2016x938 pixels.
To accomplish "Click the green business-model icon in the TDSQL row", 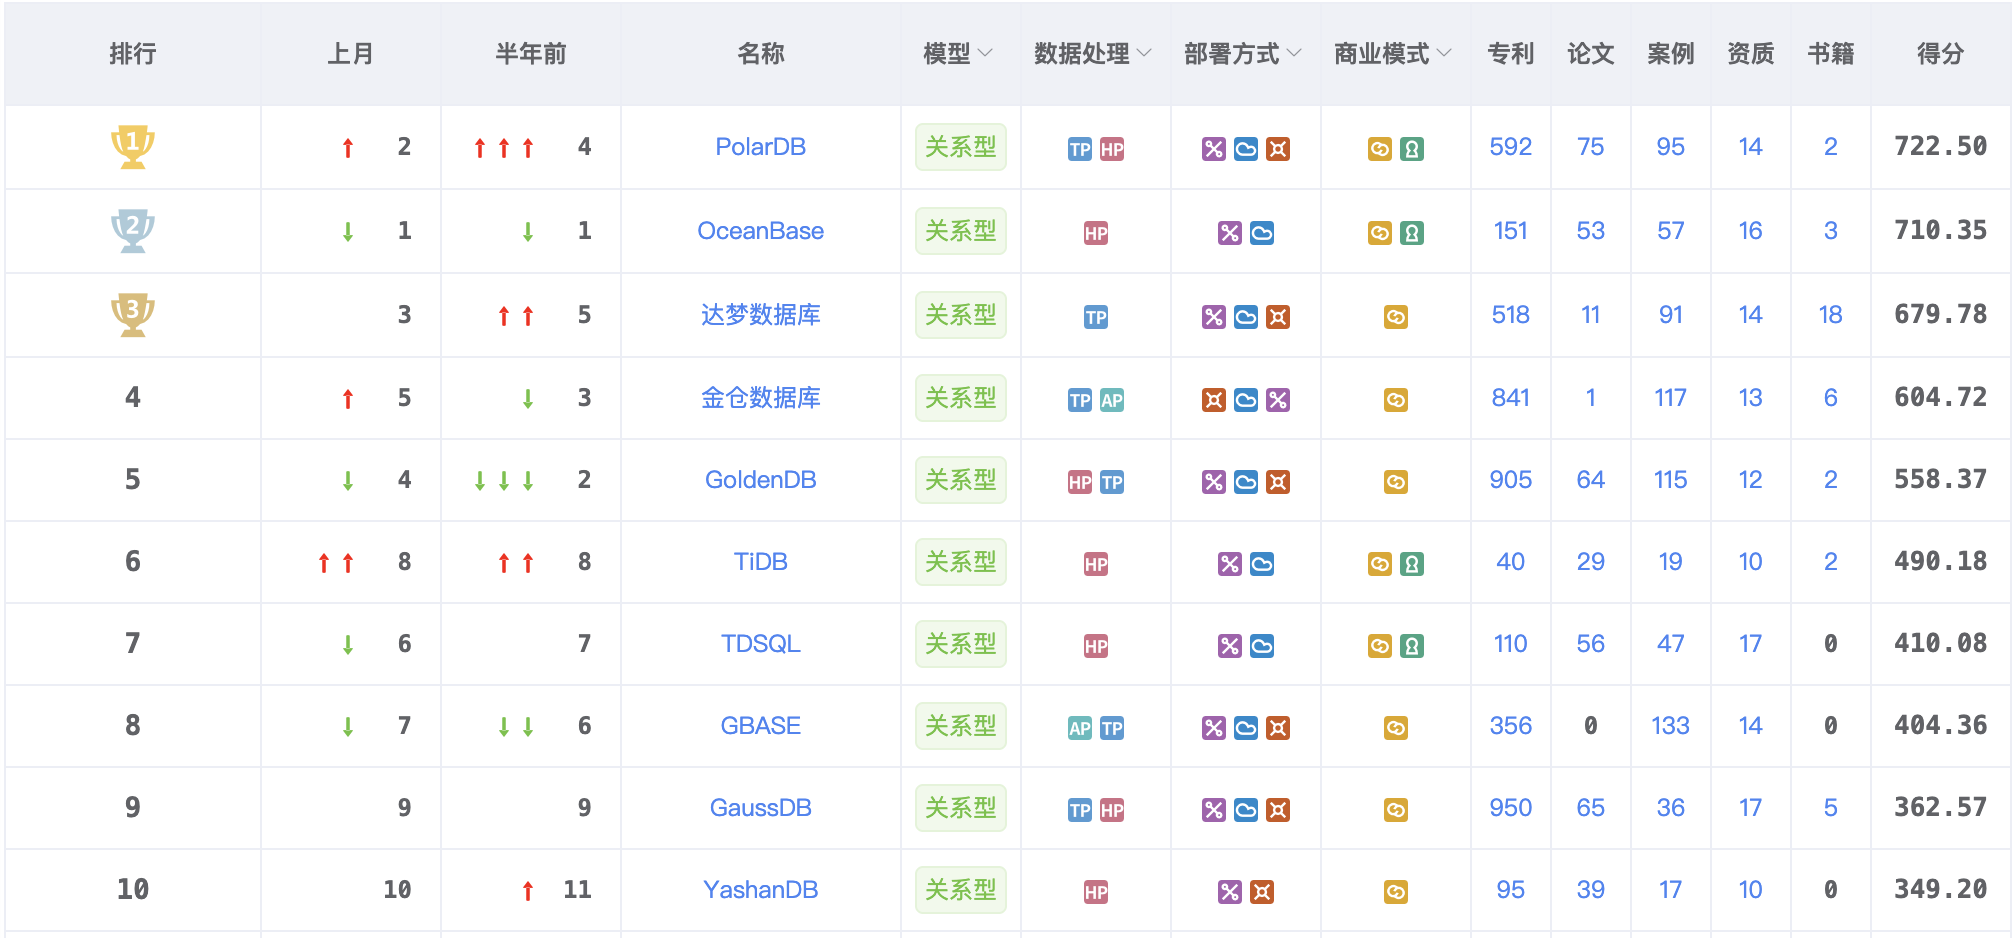I will (x=1412, y=646).
